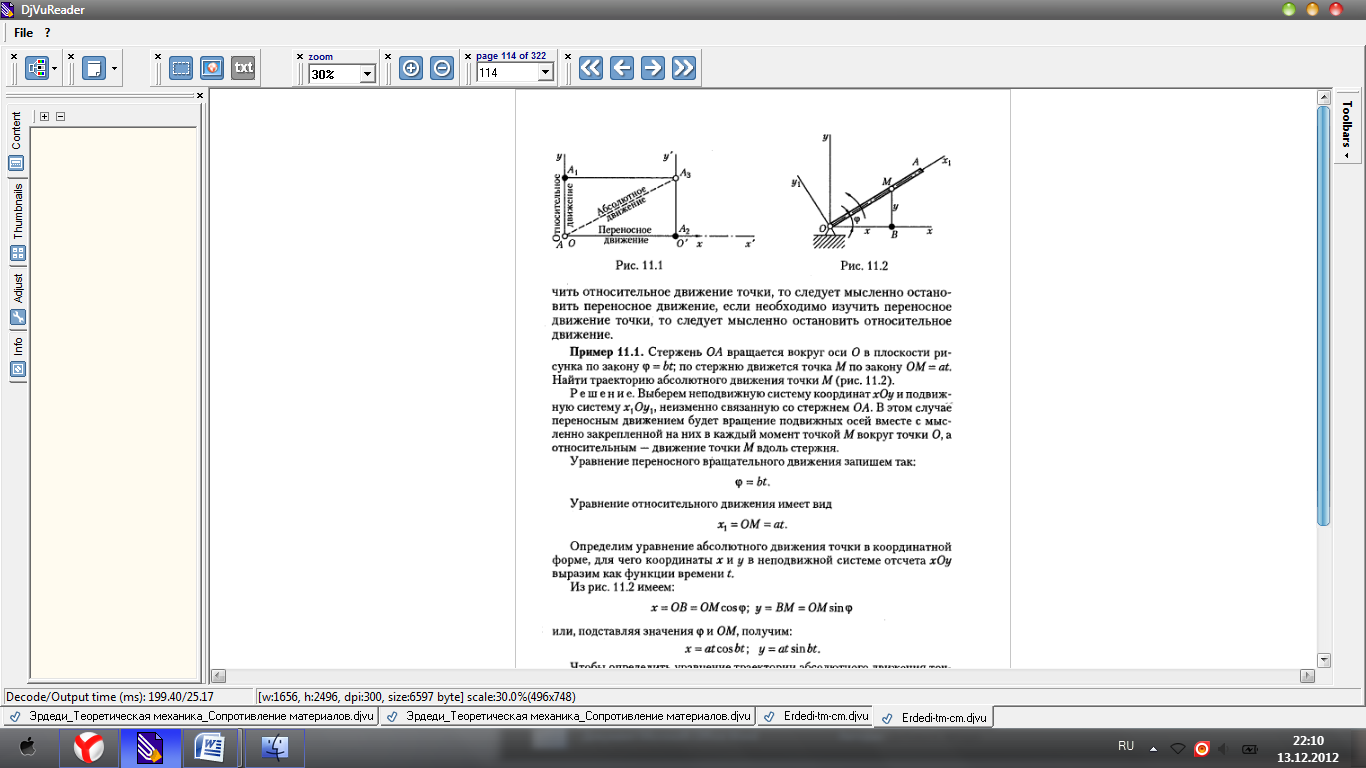Screen dimensions: 1366x768
Task: Activate the select region tool
Action: tap(181, 68)
